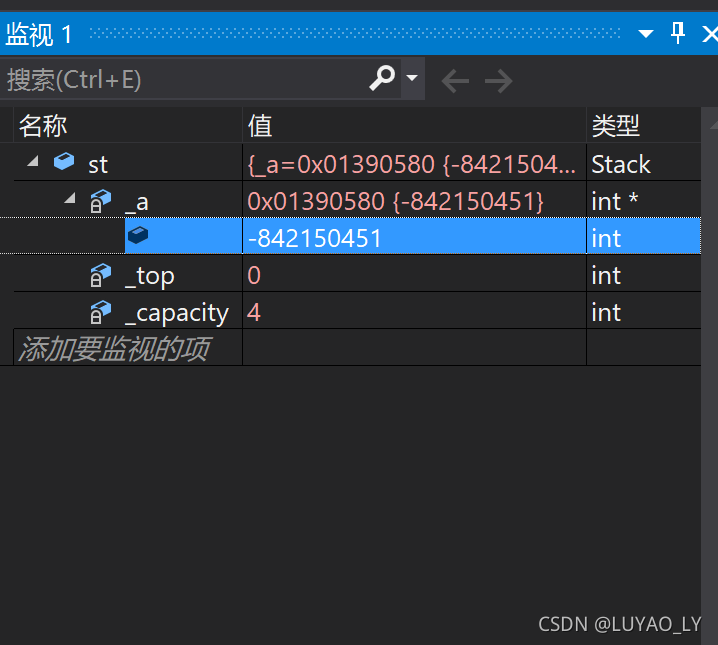This screenshot has height=645, width=718.
Task: Click the 类型 column header
Action: point(615,126)
